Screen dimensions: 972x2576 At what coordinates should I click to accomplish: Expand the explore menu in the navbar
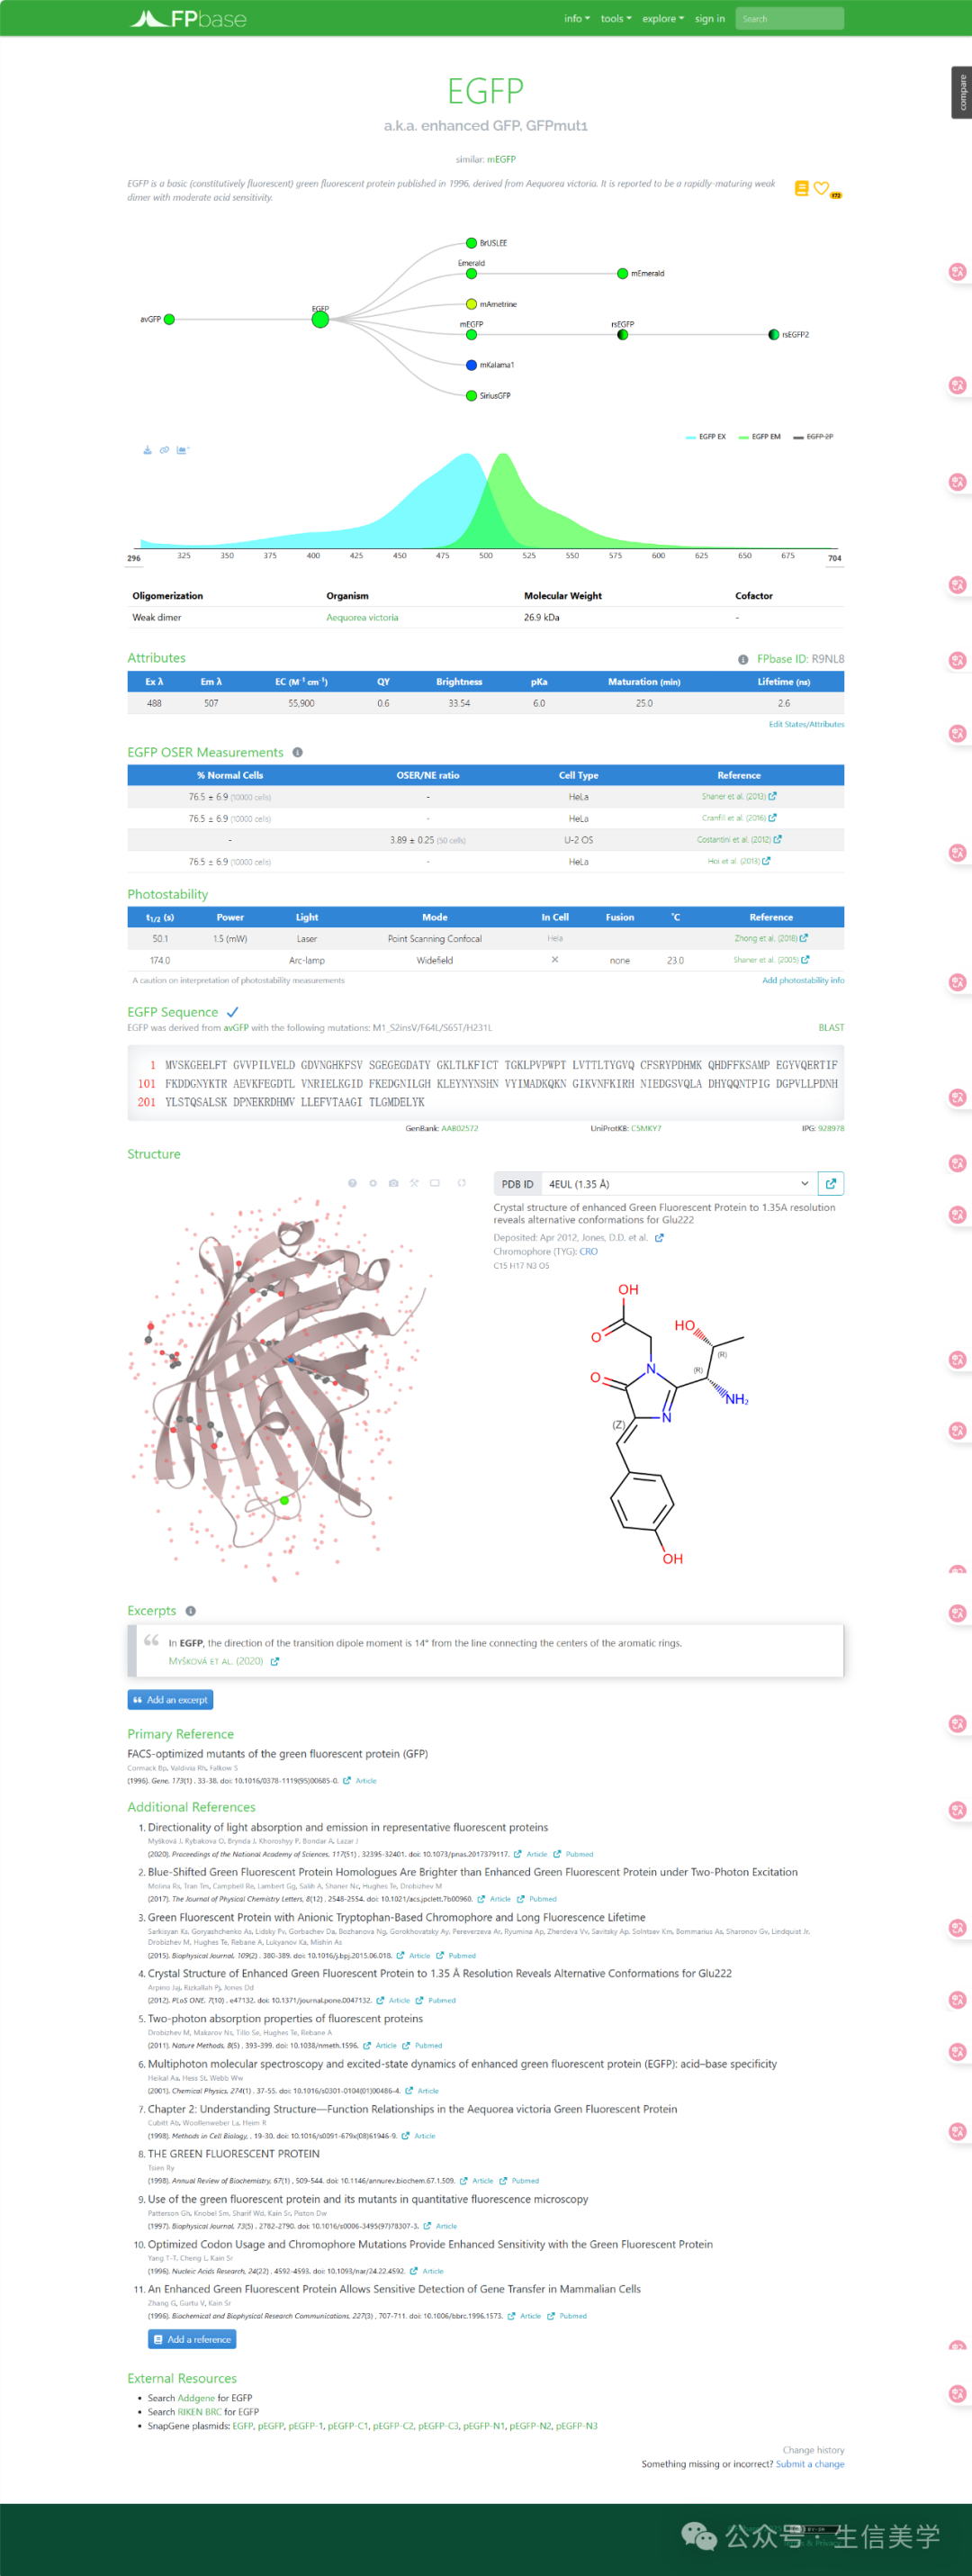(x=663, y=19)
